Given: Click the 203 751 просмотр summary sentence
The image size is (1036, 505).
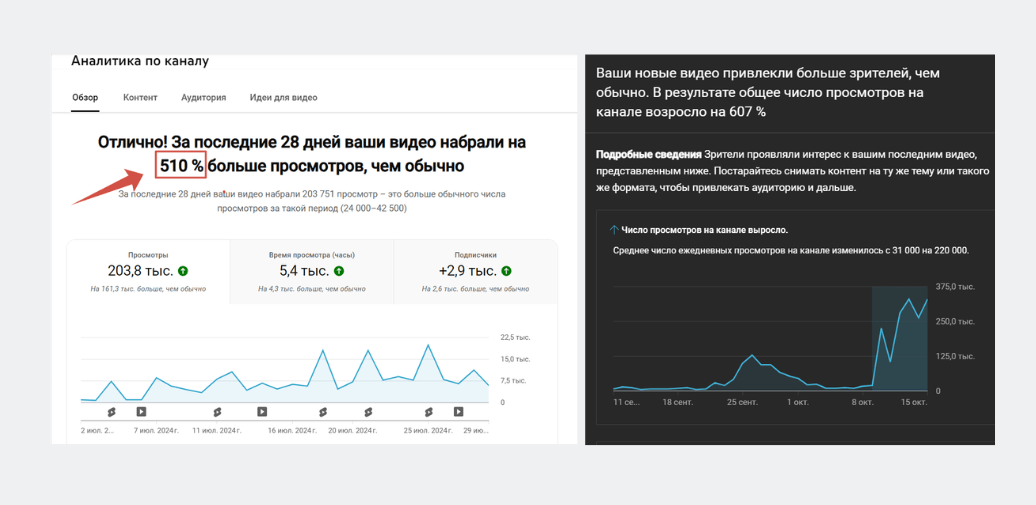Looking at the screenshot, I should (312, 201).
